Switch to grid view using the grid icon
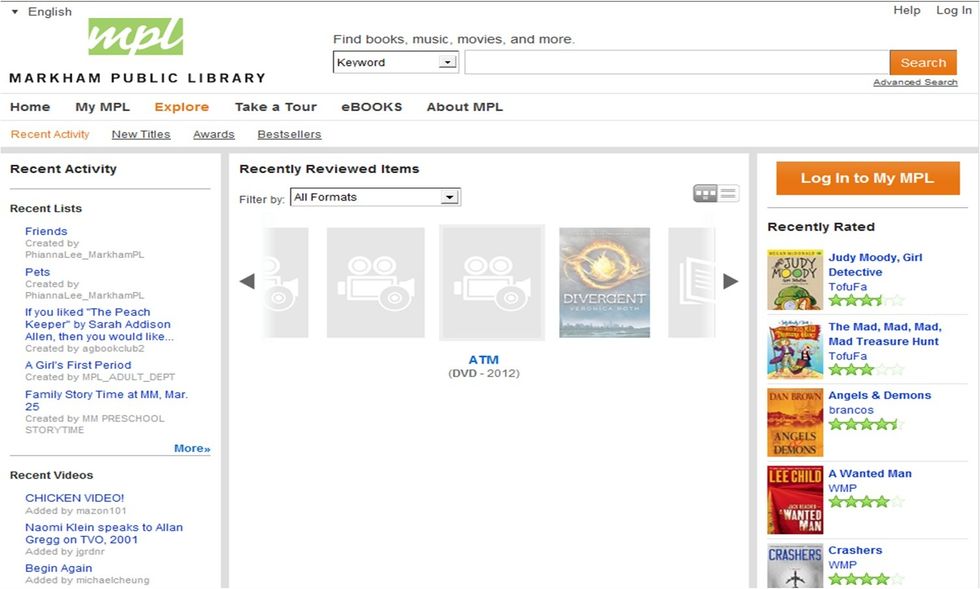This screenshot has height=589, width=980. click(706, 193)
